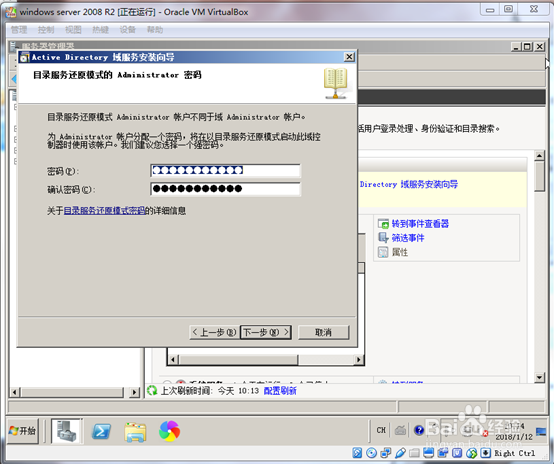This screenshot has height=464, width=554.
Task: Click the VirtualBox CPU virtualization V icon
Action: point(457,453)
